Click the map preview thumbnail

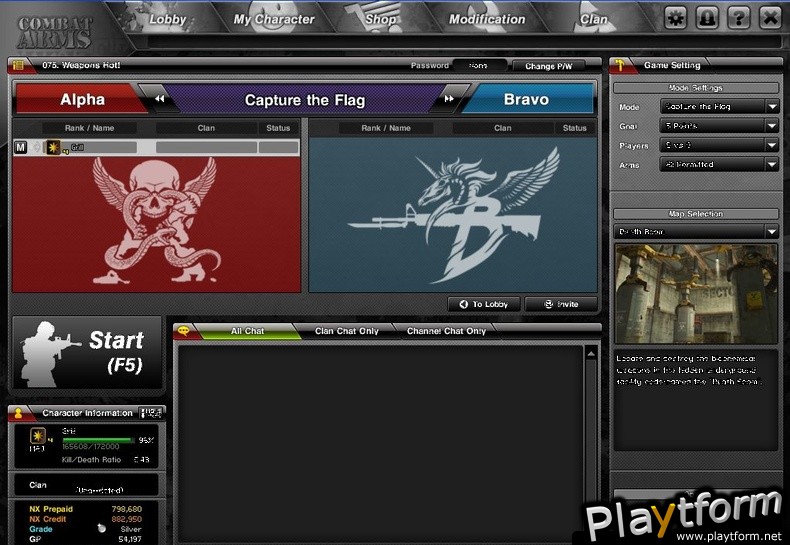696,294
